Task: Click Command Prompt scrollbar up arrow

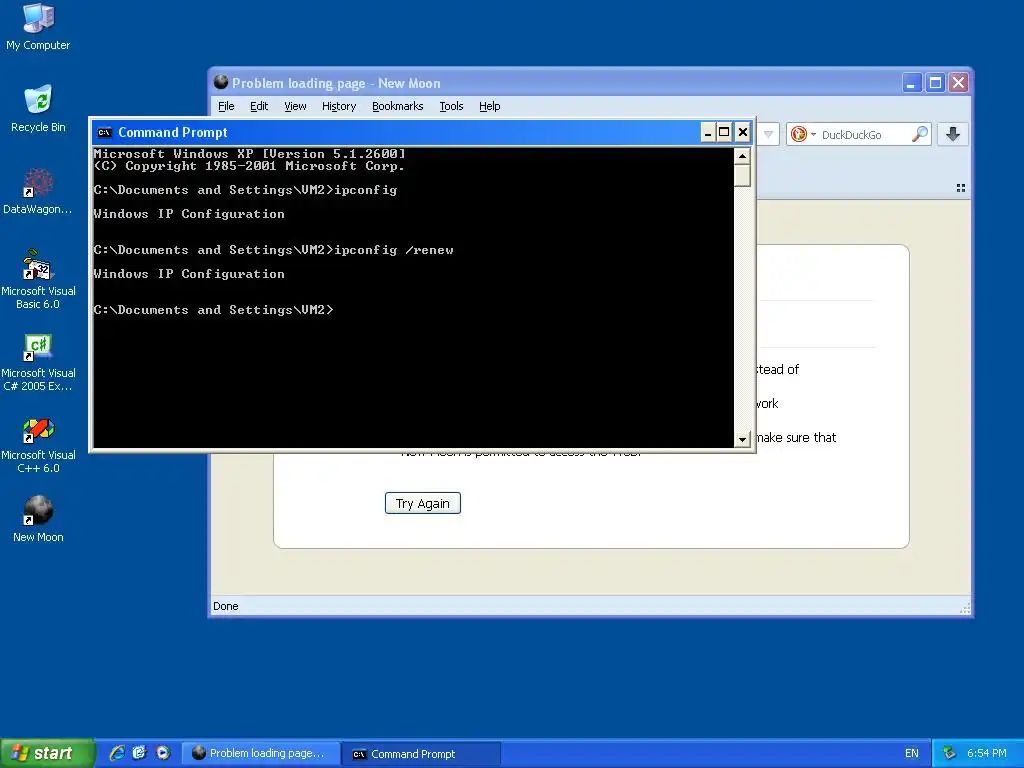Action: (742, 156)
